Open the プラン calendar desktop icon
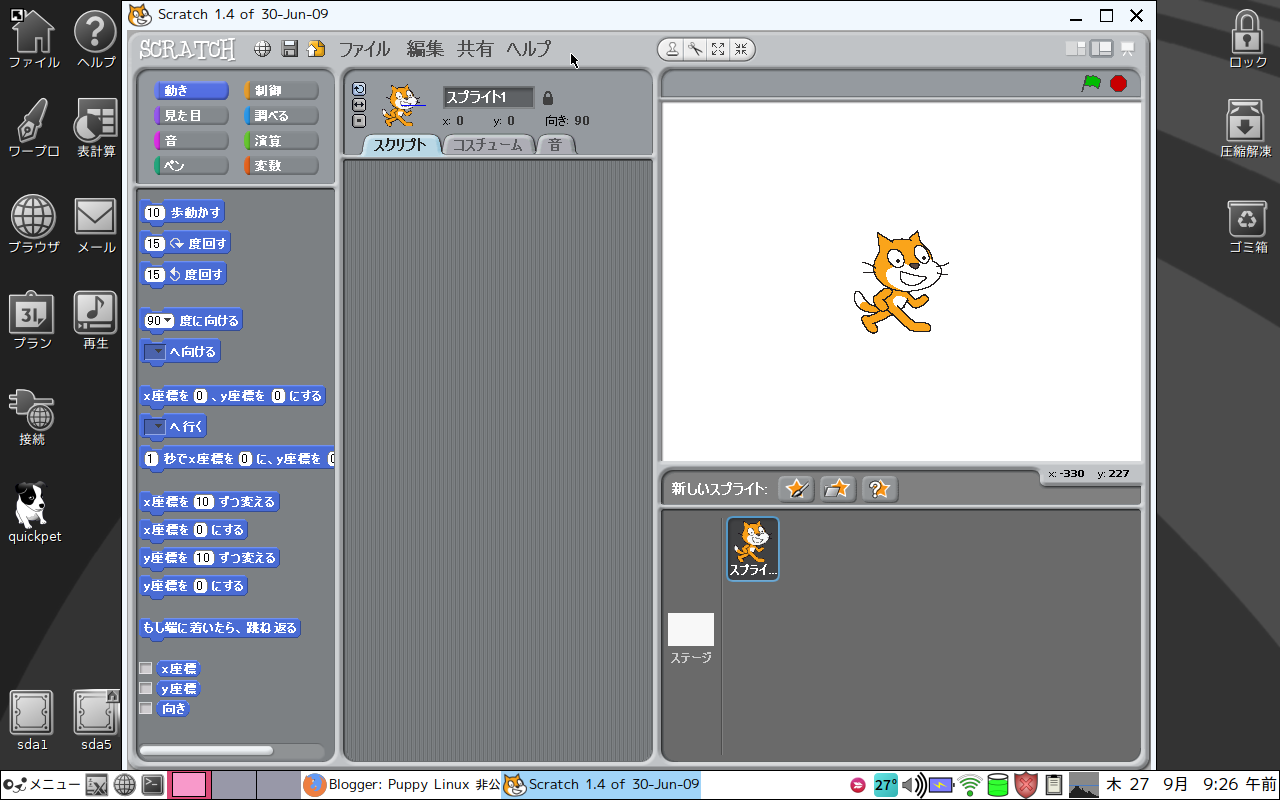The width and height of the screenshot is (1280, 800). pyautogui.click(x=33, y=321)
